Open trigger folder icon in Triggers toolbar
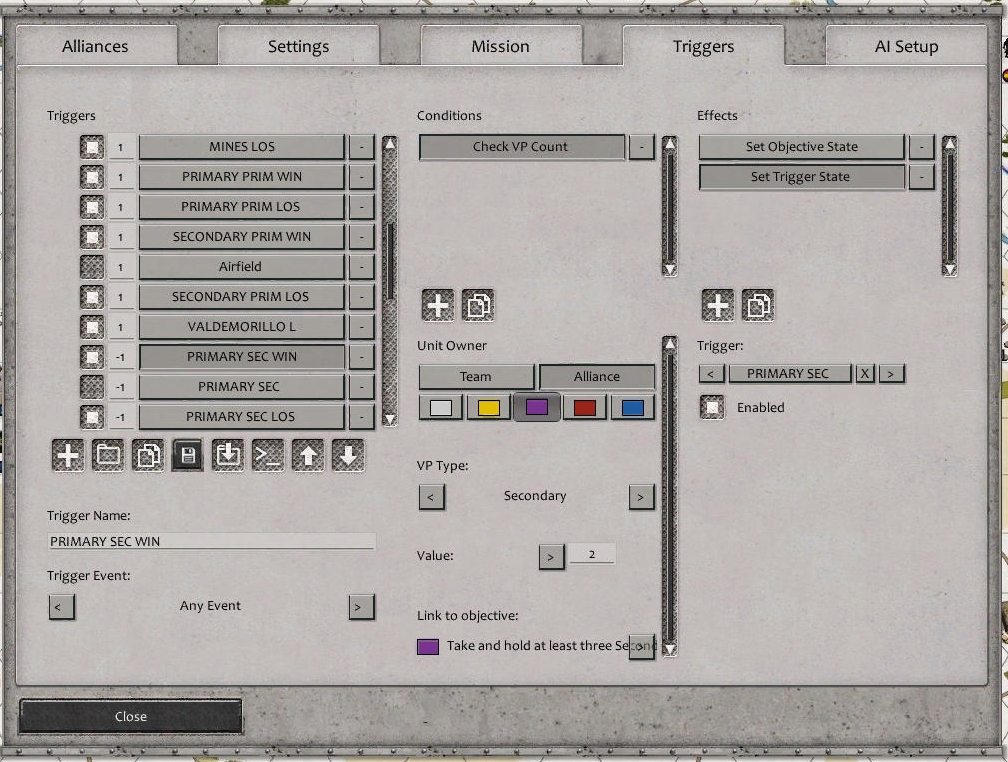 pyautogui.click(x=108, y=456)
